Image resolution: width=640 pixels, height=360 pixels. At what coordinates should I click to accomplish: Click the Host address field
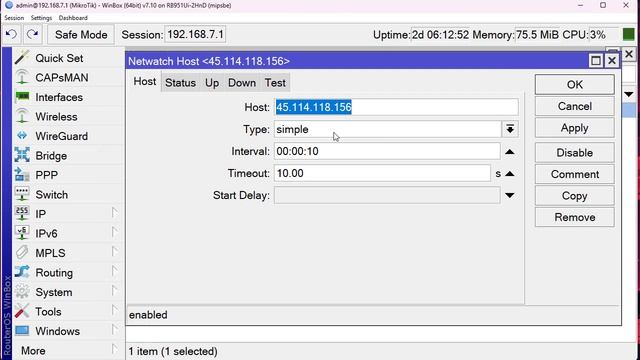click(x=396, y=107)
